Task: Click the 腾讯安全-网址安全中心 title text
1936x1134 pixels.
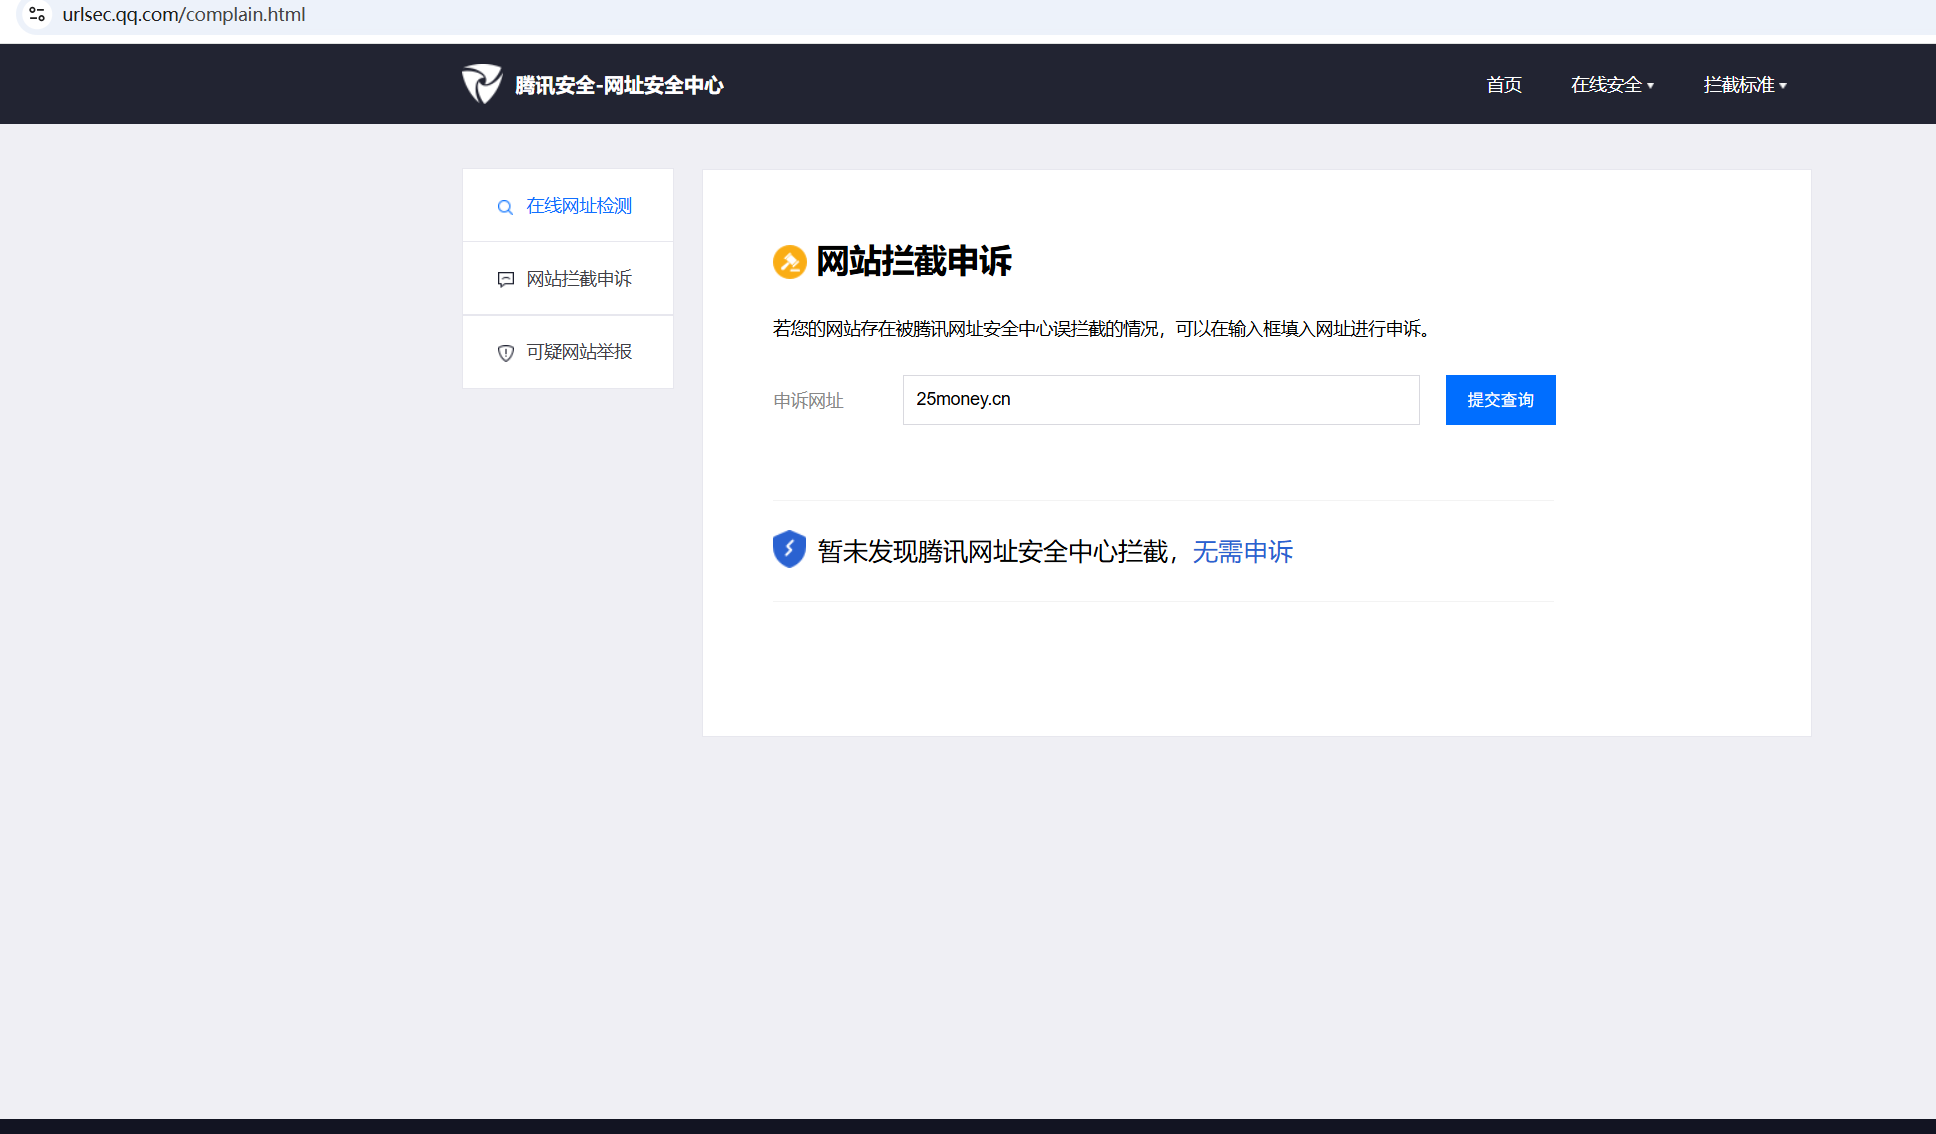Action: pyautogui.click(x=619, y=85)
